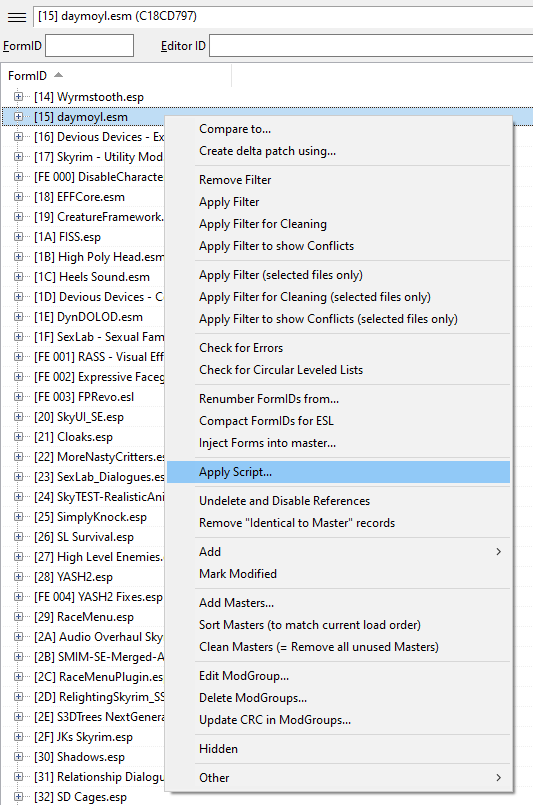The width and height of the screenshot is (533, 805).
Task: Expand the SD Cages.esp plugin node
Action: [x=18, y=796]
